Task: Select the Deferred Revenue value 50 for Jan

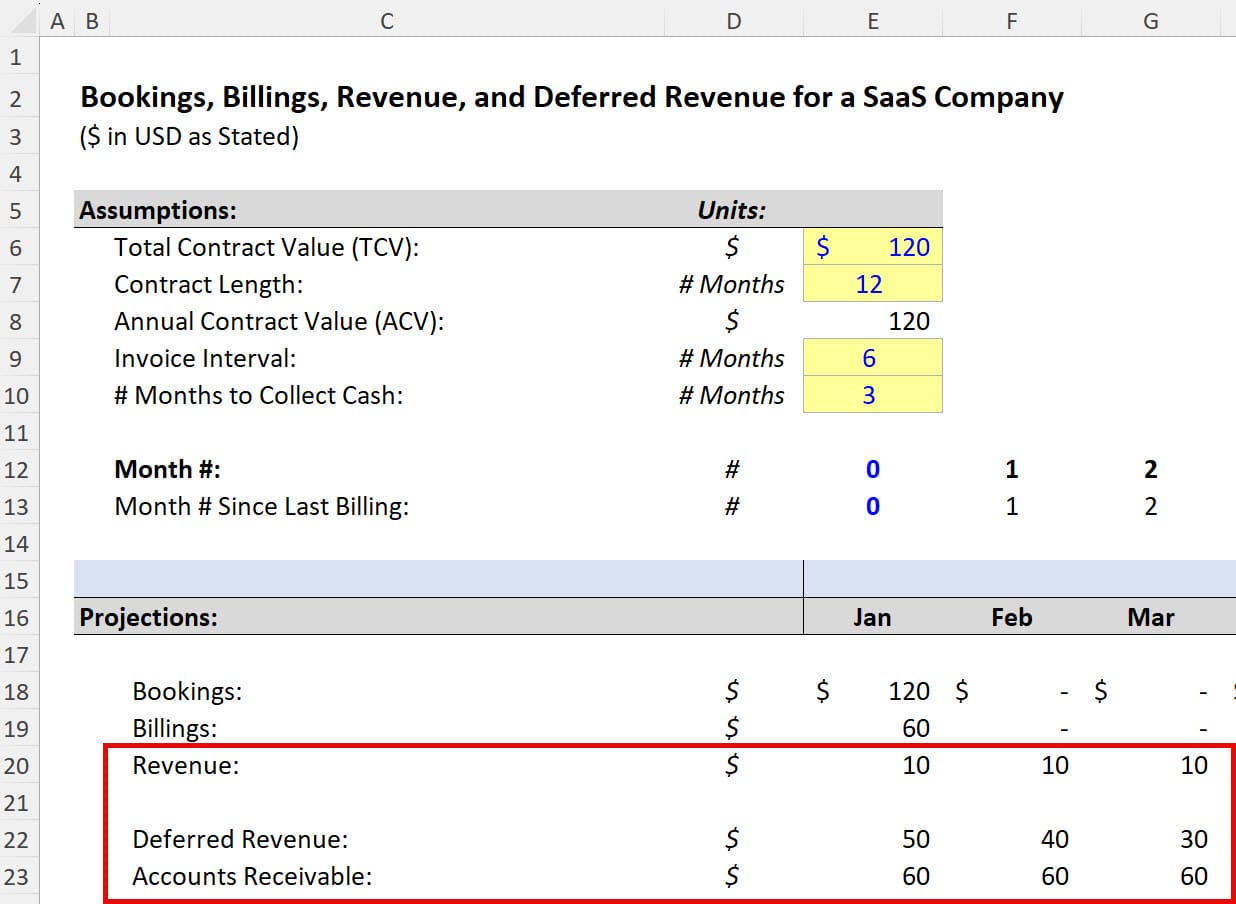Action: pos(872,838)
